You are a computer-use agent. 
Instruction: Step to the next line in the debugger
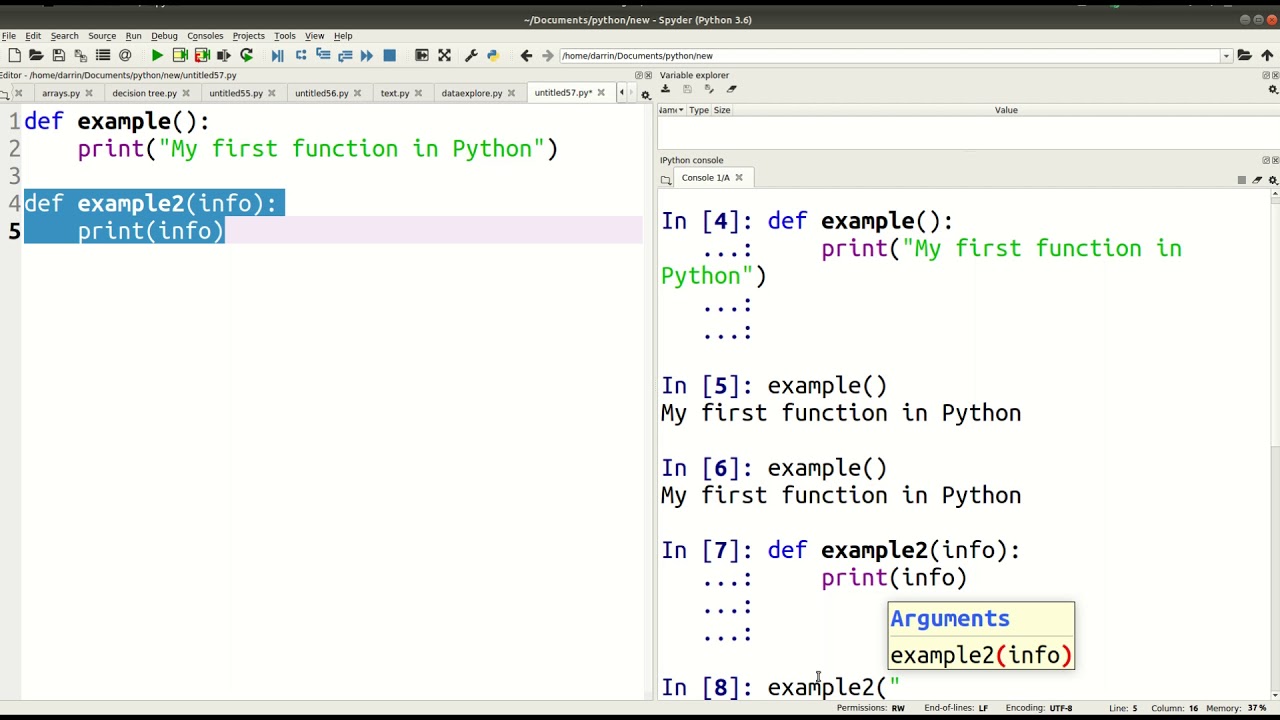[x=300, y=56]
